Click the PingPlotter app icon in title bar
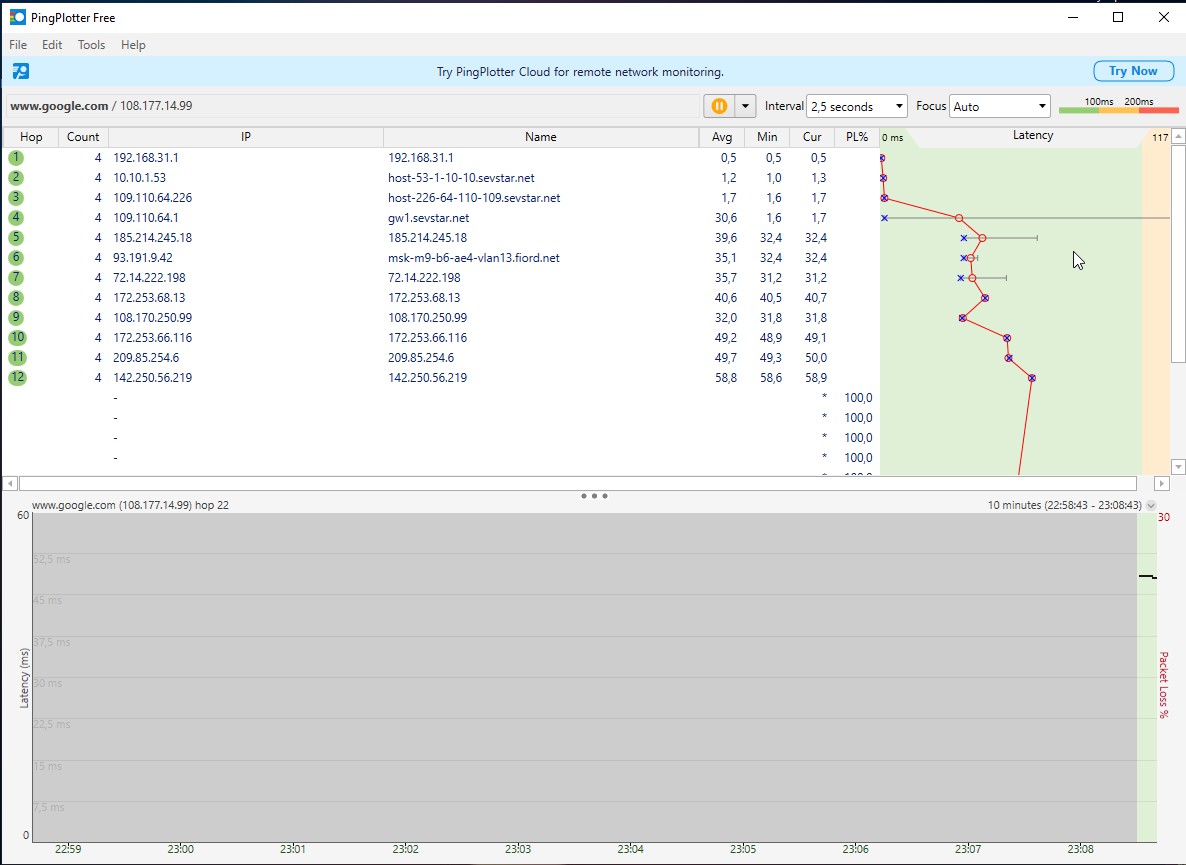The image size is (1186, 865). click(17, 16)
